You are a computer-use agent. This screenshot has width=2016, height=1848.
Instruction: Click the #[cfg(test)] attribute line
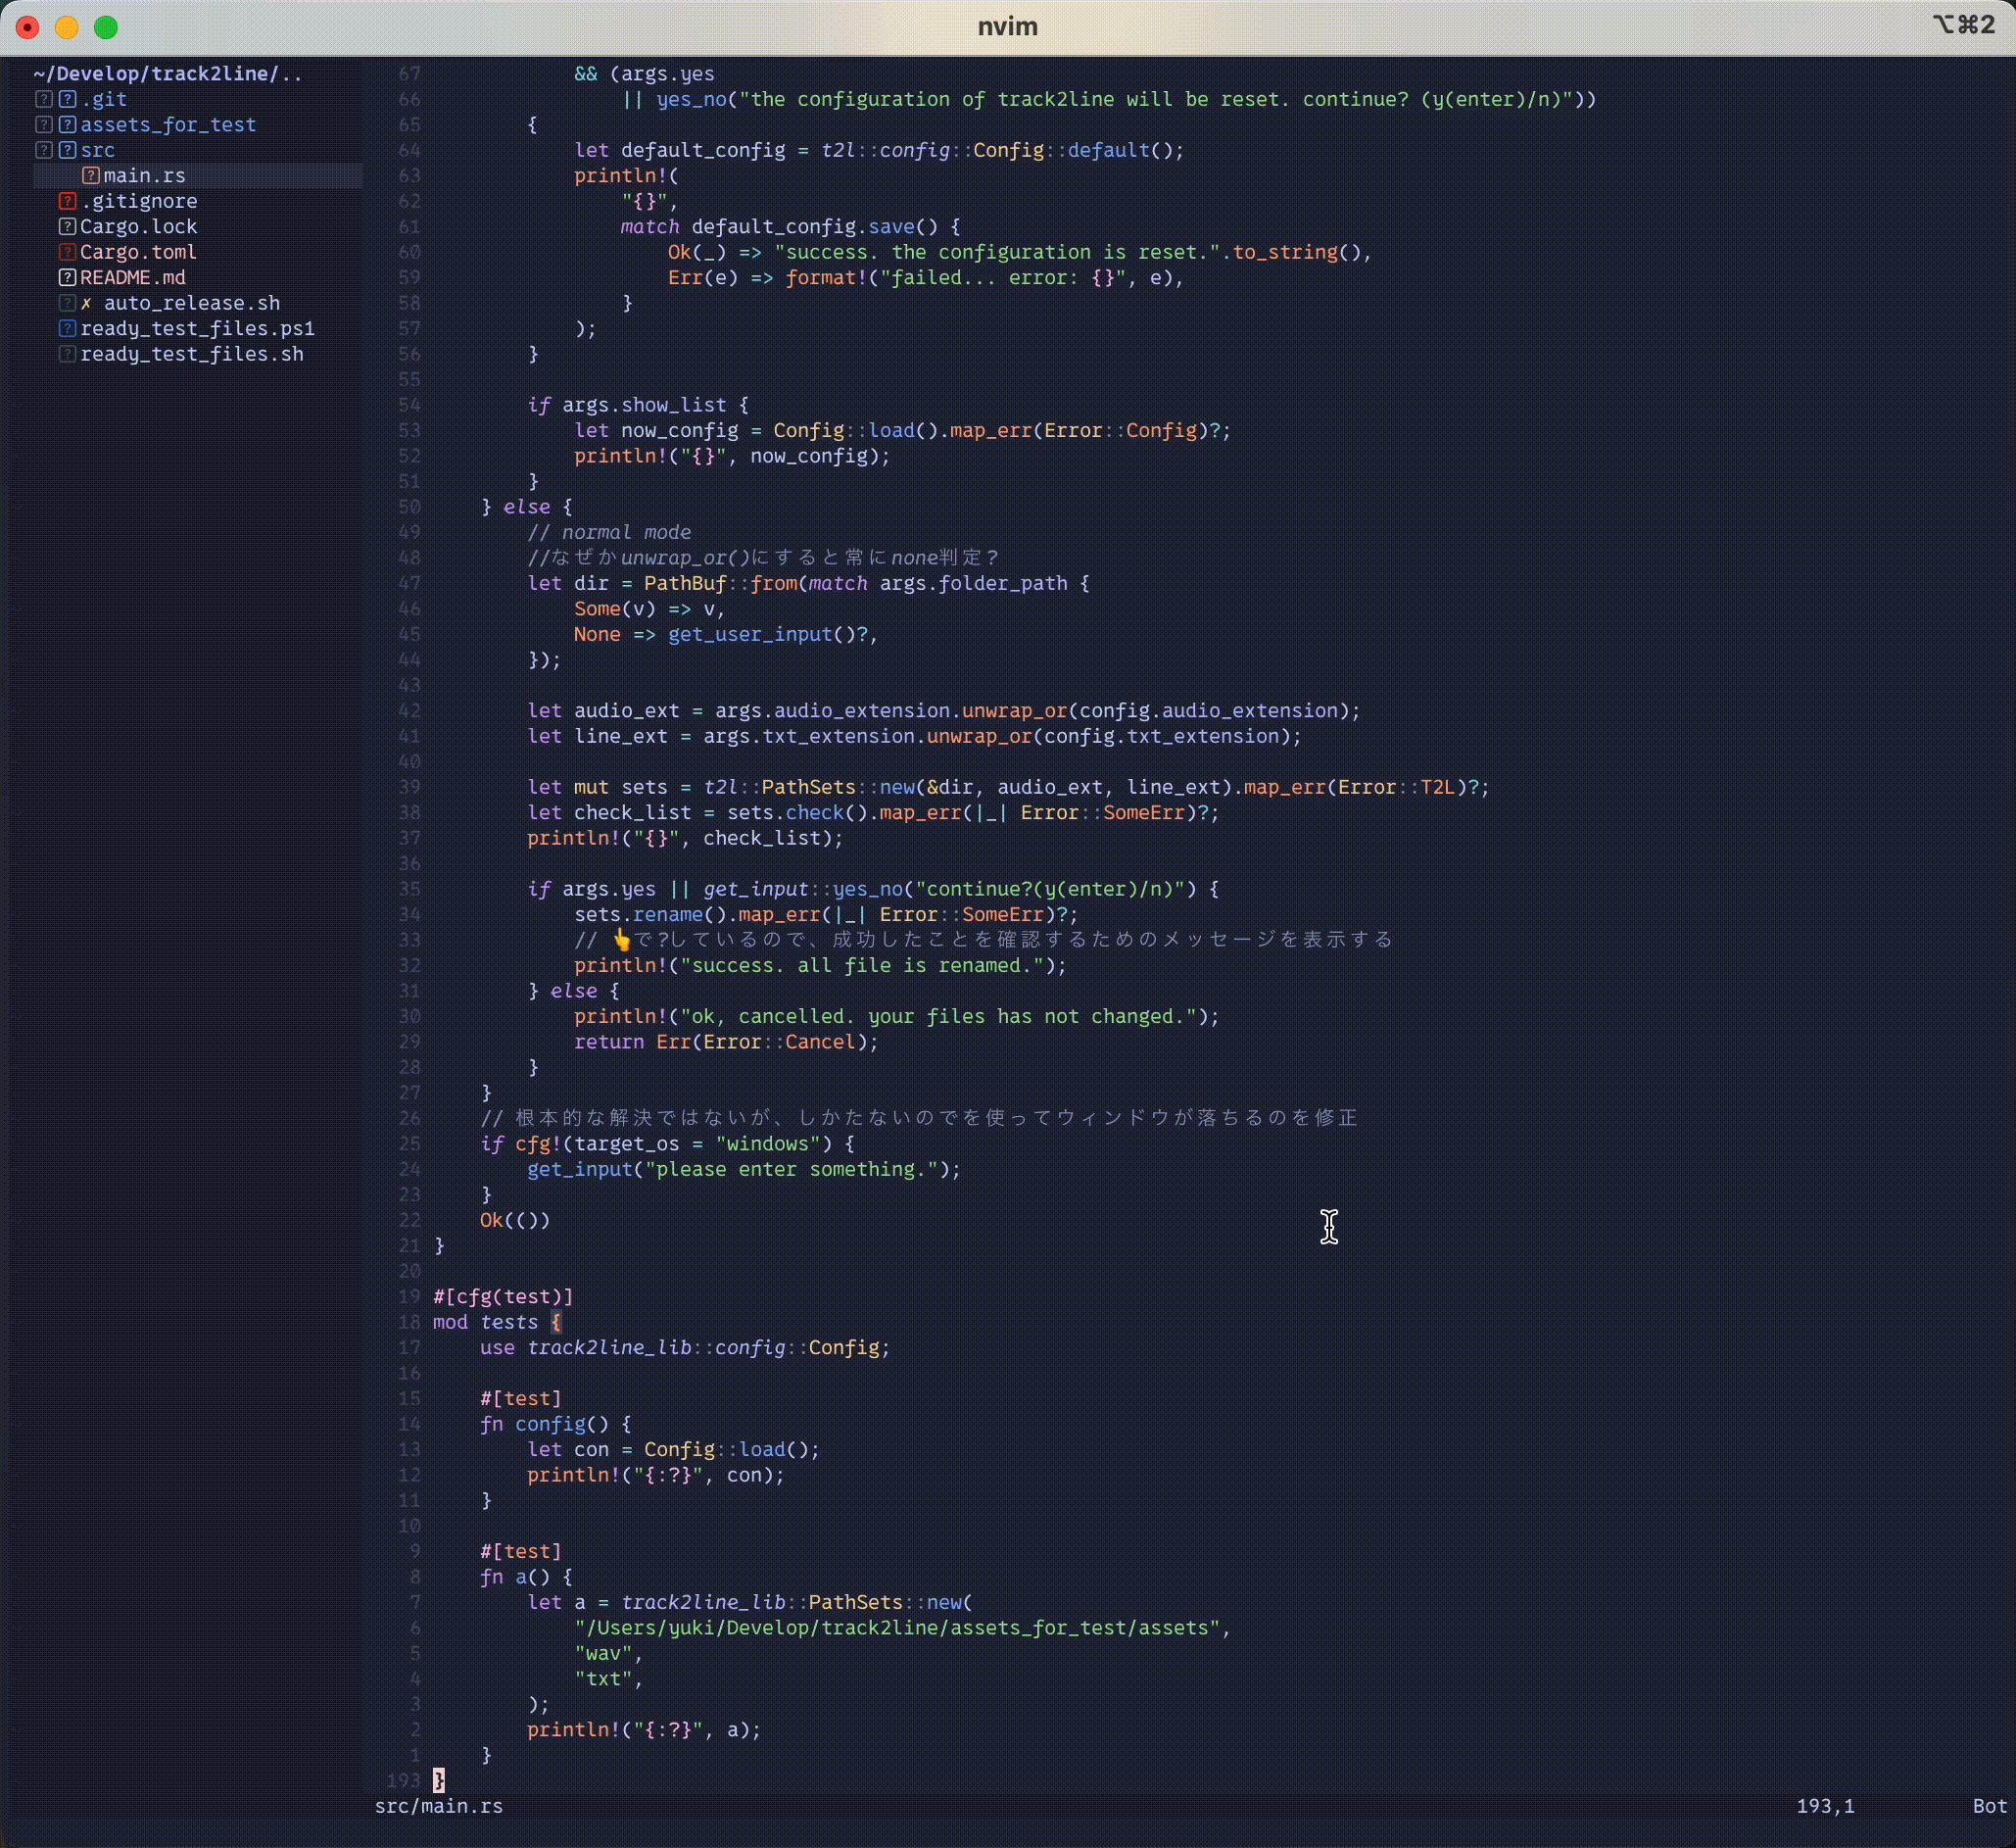(x=503, y=1297)
